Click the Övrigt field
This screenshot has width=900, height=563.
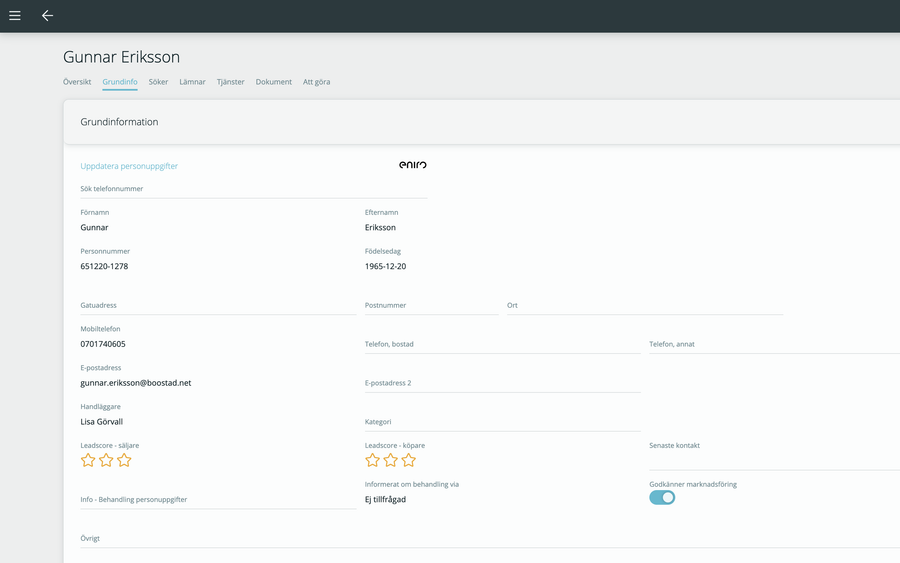(x=490, y=538)
